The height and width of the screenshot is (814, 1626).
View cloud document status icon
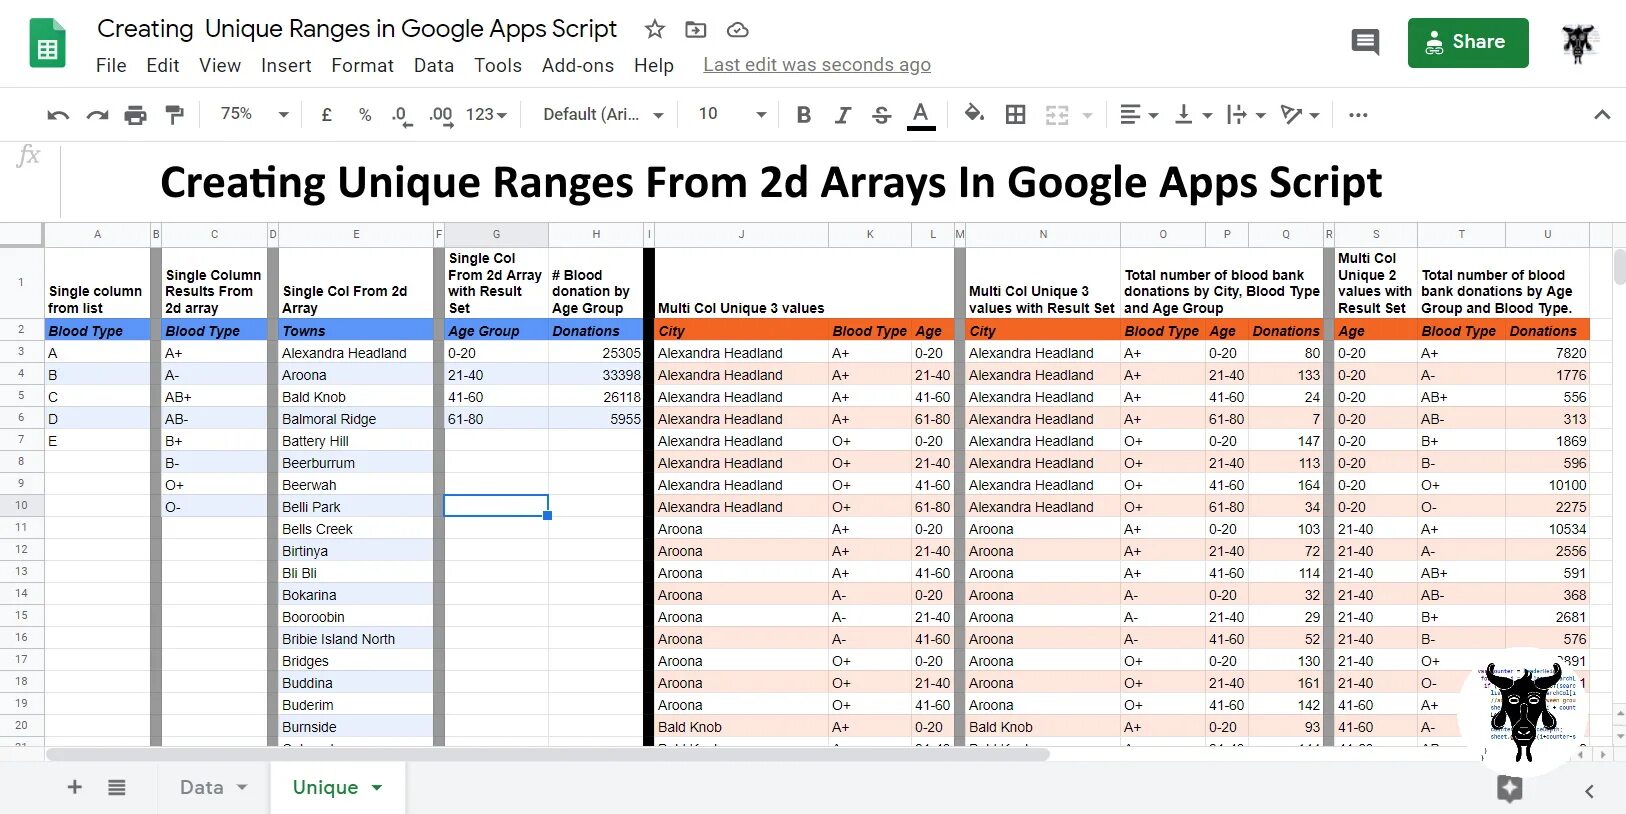(737, 30)
